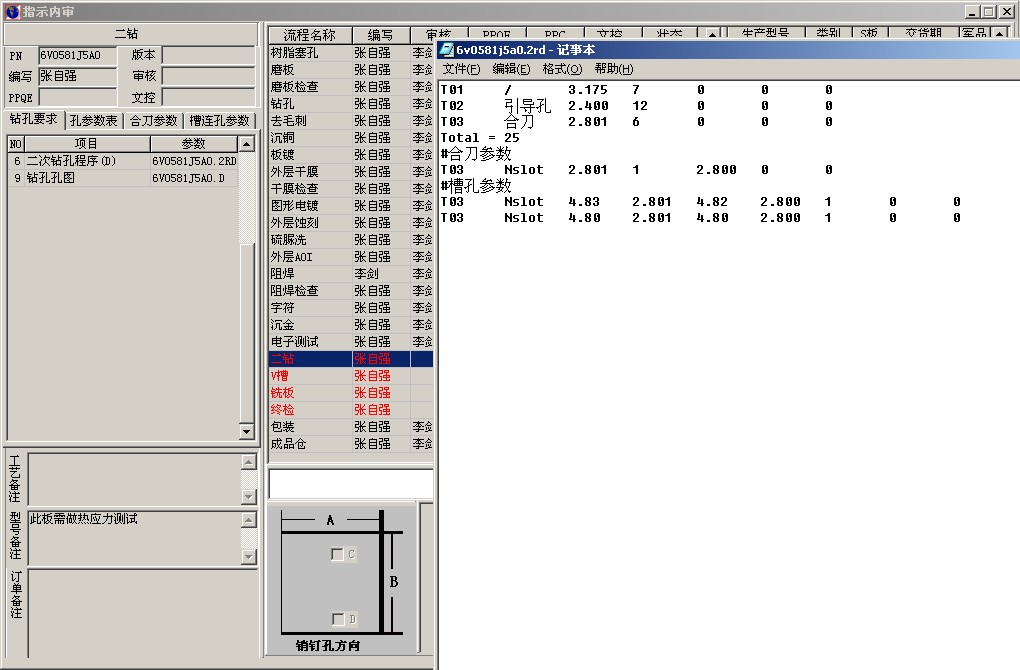The image size is (1020, 670).
Task: Switch to the 合刀参数 tab
Action: point(154,121)
